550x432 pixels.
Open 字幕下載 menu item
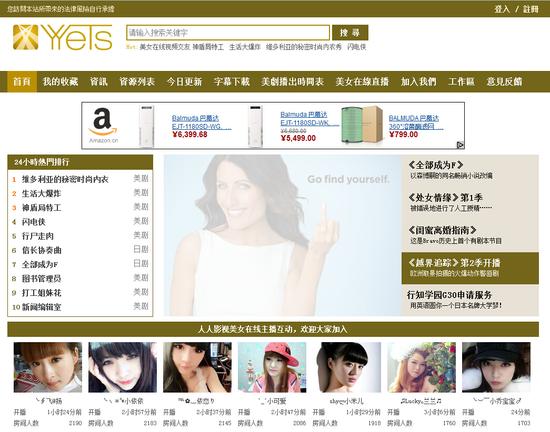coord(232,82)
